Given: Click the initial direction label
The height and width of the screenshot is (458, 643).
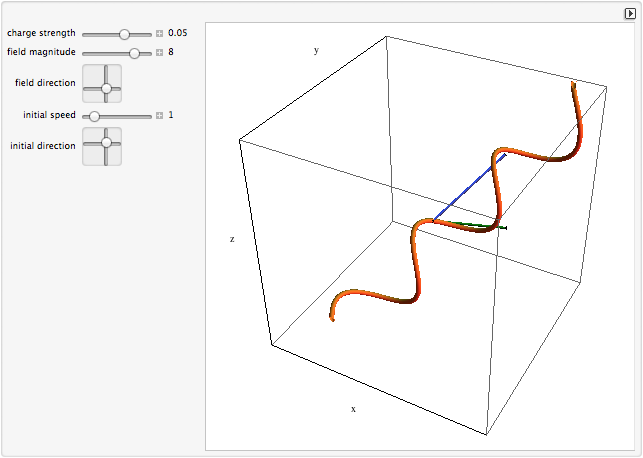Looking at the screenshot, I should 43,146.
